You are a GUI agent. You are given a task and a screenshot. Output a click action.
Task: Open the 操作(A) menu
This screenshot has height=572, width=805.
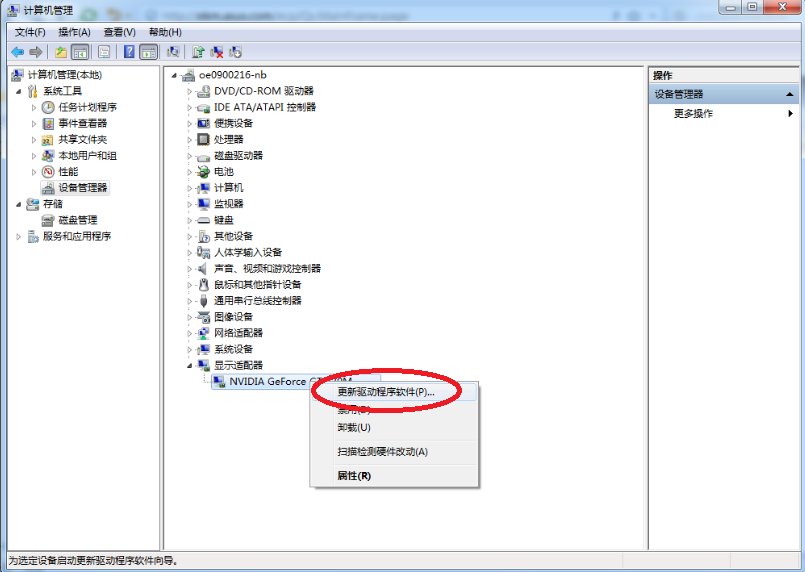point(74,32)
